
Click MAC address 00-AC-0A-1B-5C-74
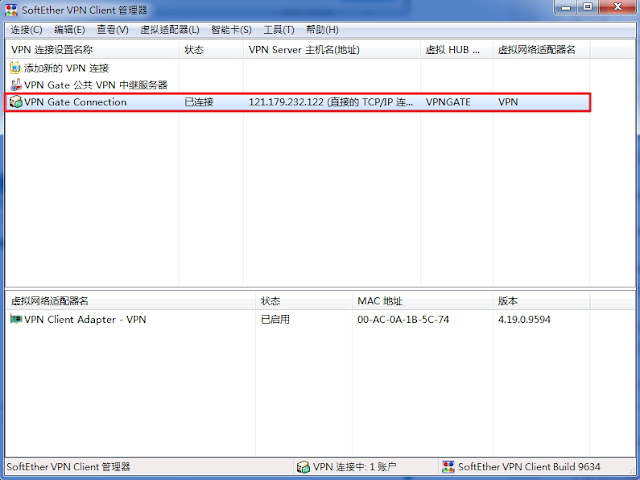click(x=403, y=319)
